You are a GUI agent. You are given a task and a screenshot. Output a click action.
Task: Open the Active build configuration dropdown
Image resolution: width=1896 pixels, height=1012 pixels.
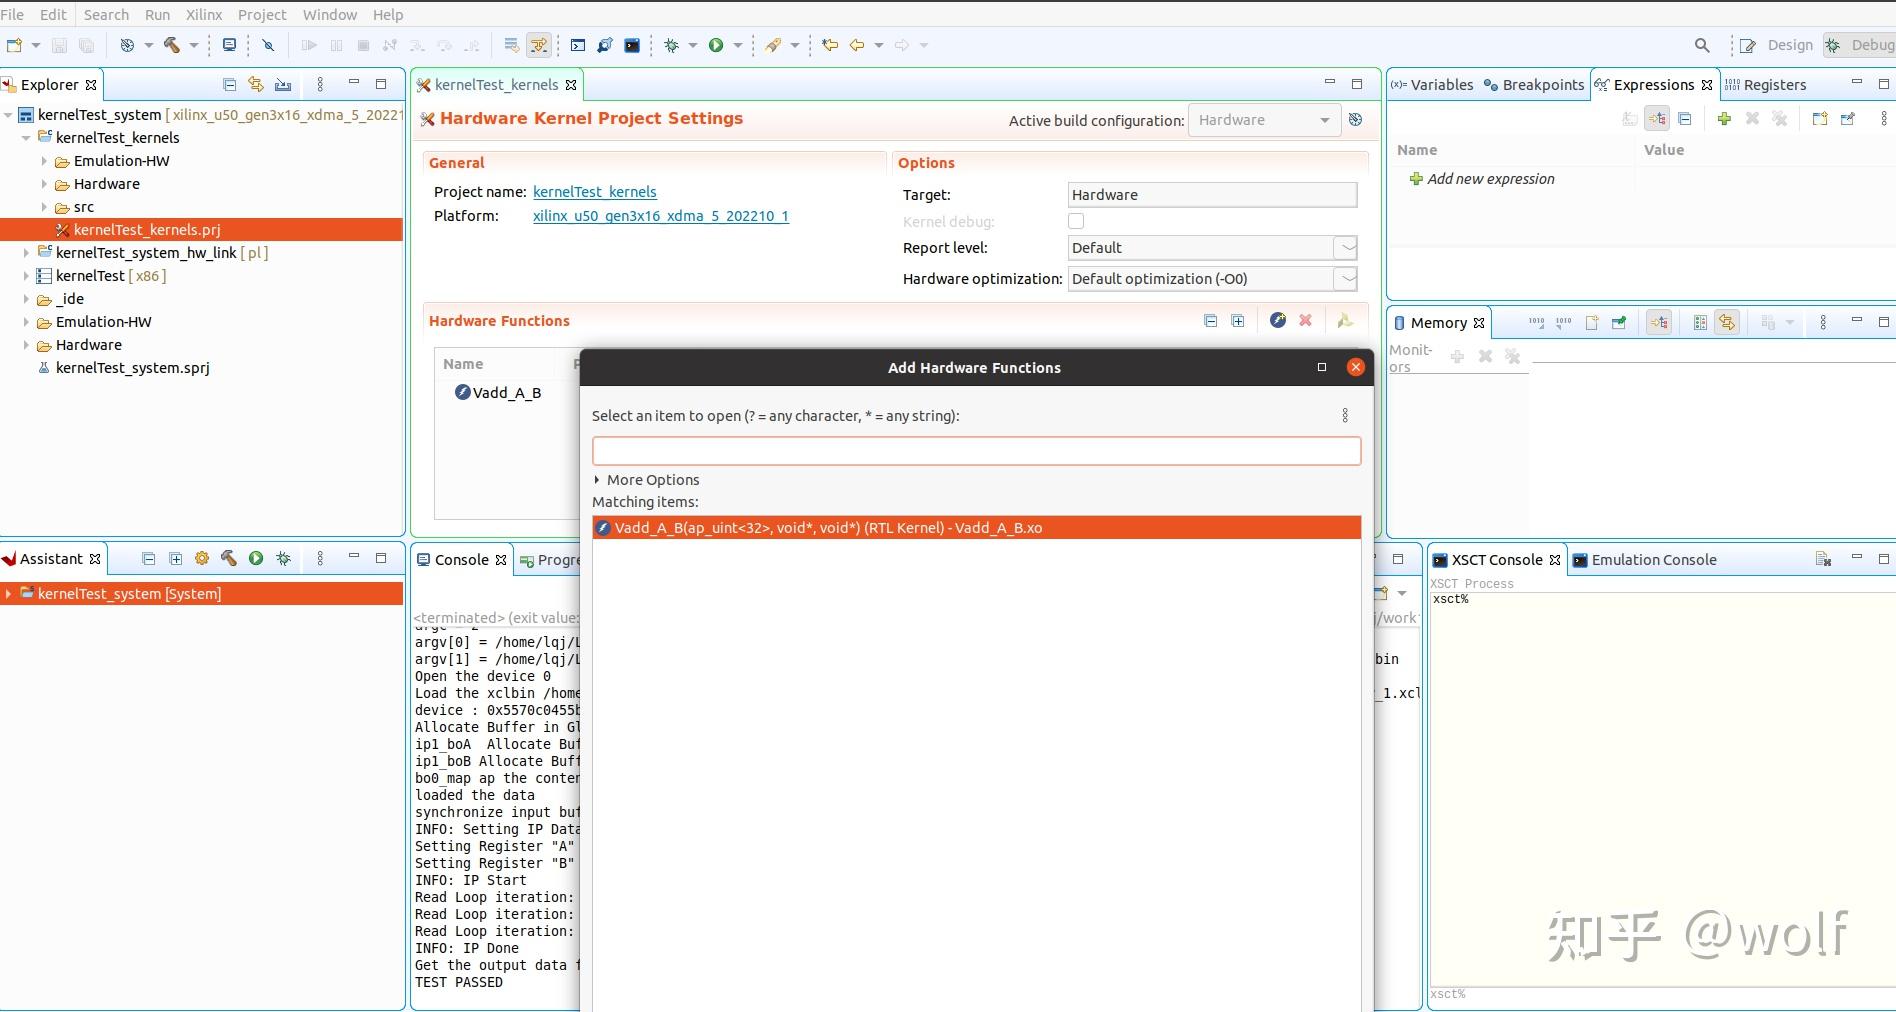pyautogui.click(x=1264, y=120)
